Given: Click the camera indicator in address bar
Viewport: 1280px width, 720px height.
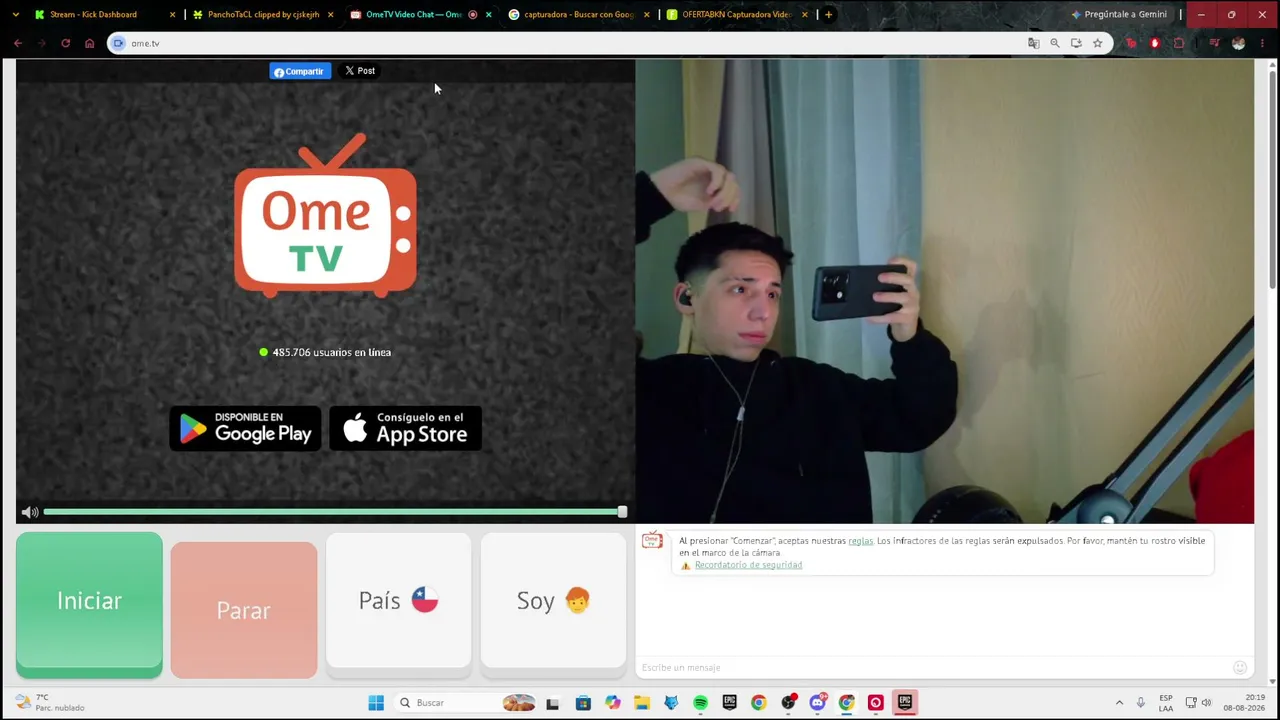Looking at the screenshot, I should click(x=118, y=43).
